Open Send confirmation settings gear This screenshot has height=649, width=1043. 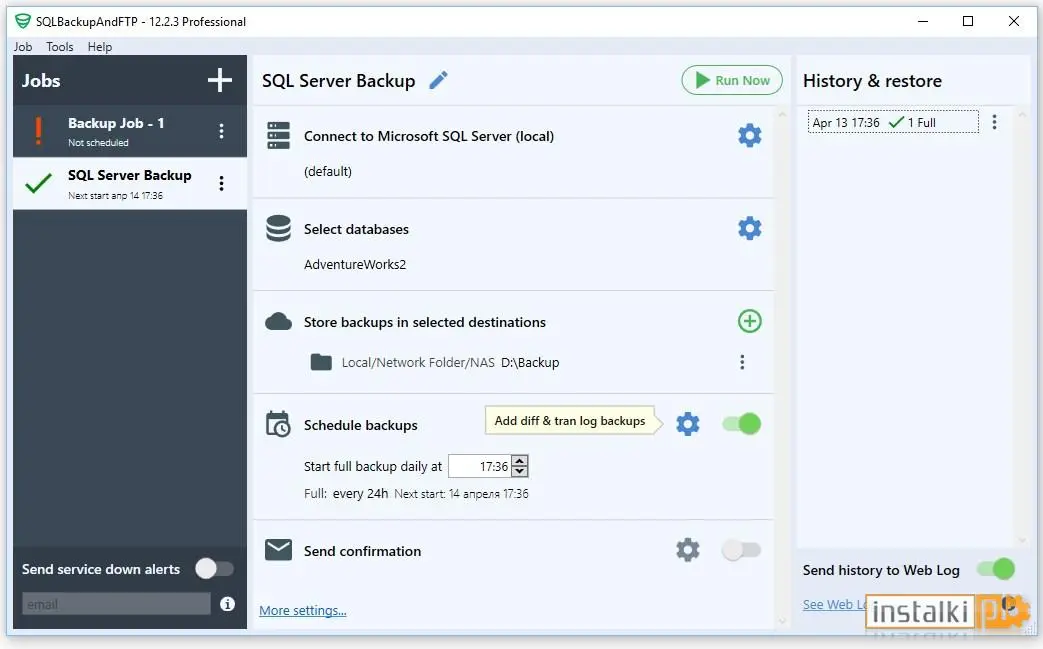point(688,550)
